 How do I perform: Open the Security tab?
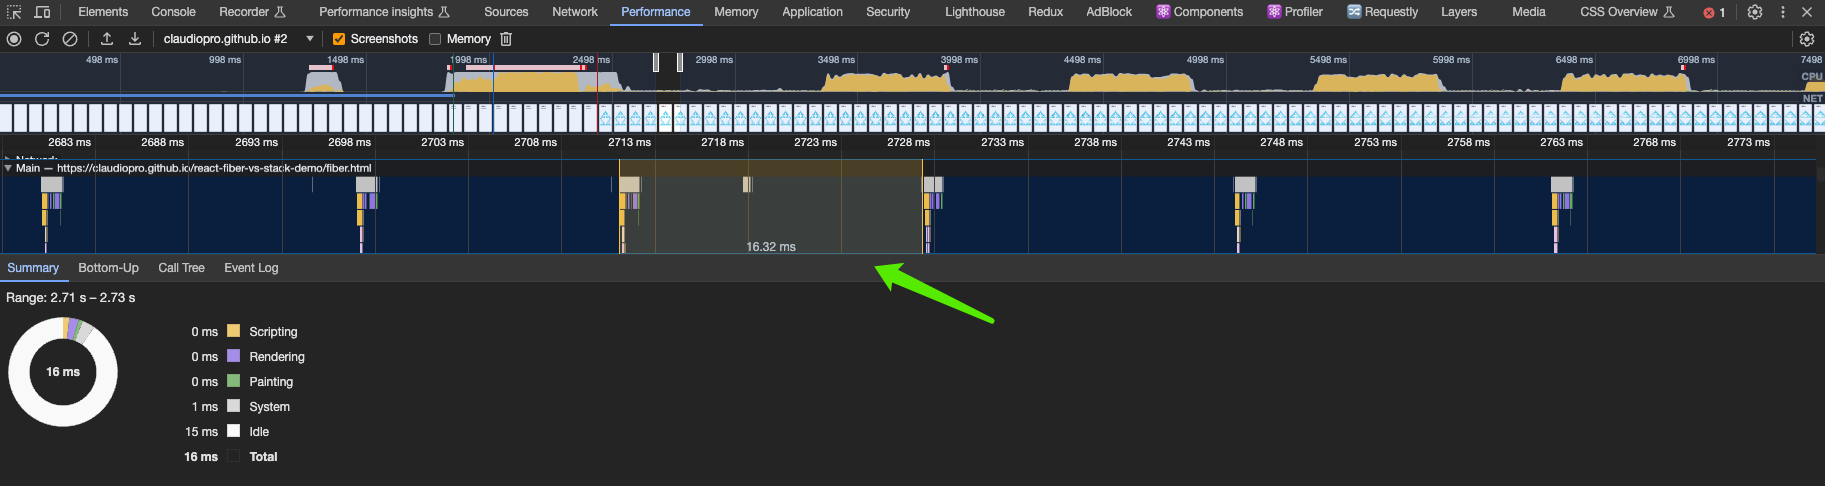tap(888, 12)
